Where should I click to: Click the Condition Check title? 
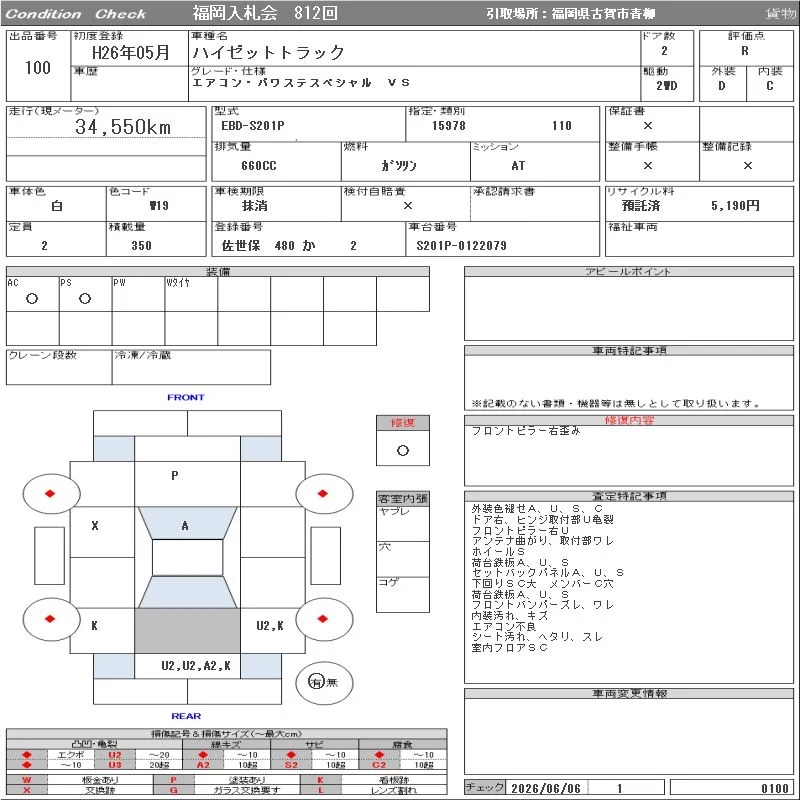pos(76,14)
